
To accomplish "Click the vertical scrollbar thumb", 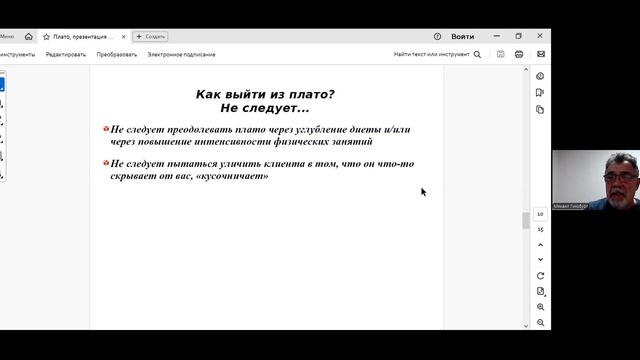I will [526, 220].
